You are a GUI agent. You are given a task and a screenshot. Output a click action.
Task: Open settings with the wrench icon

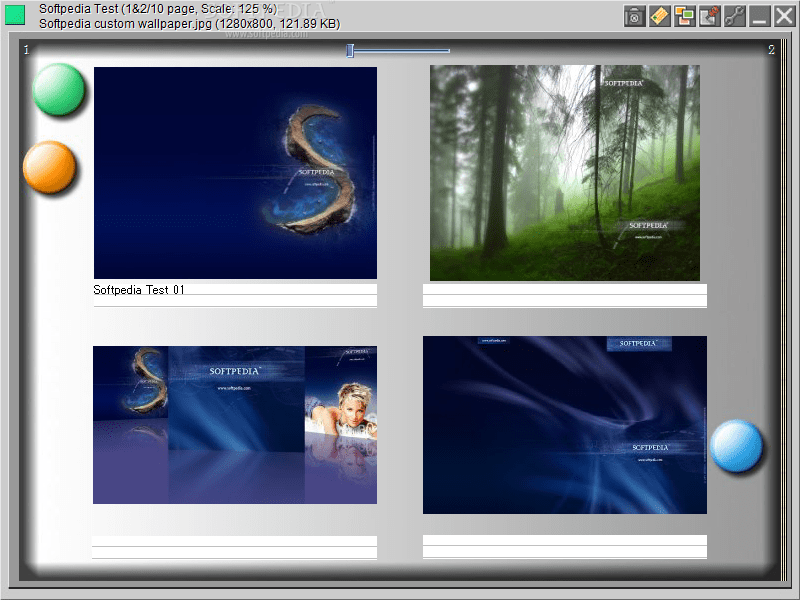click(735, 16)
